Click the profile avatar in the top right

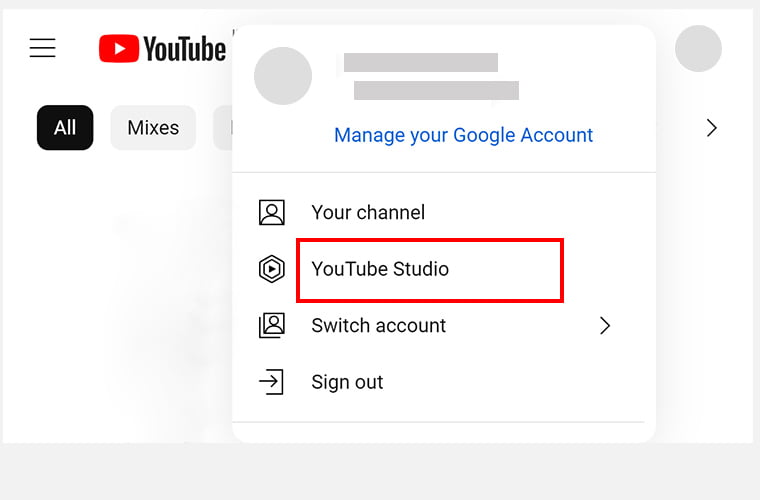click(698, 48)
